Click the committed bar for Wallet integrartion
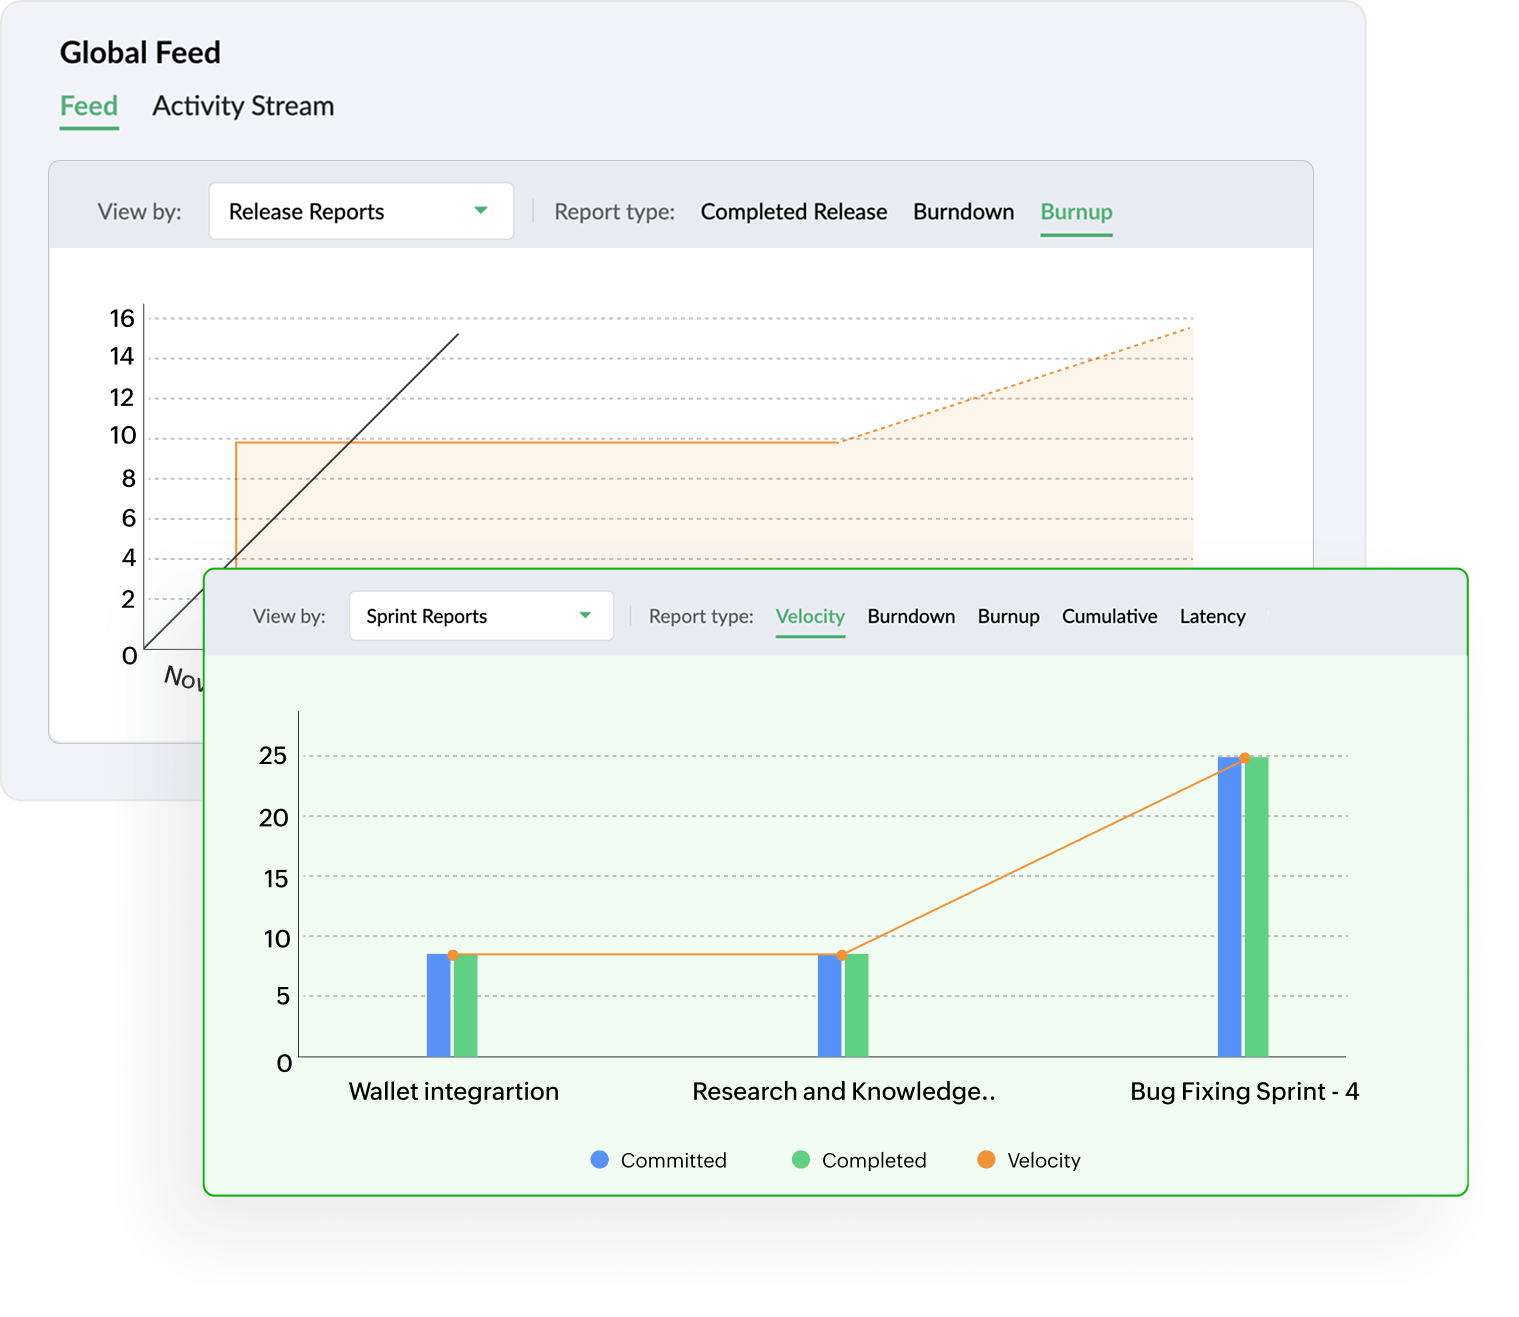1519x1317 pixels. (437, 1005)
